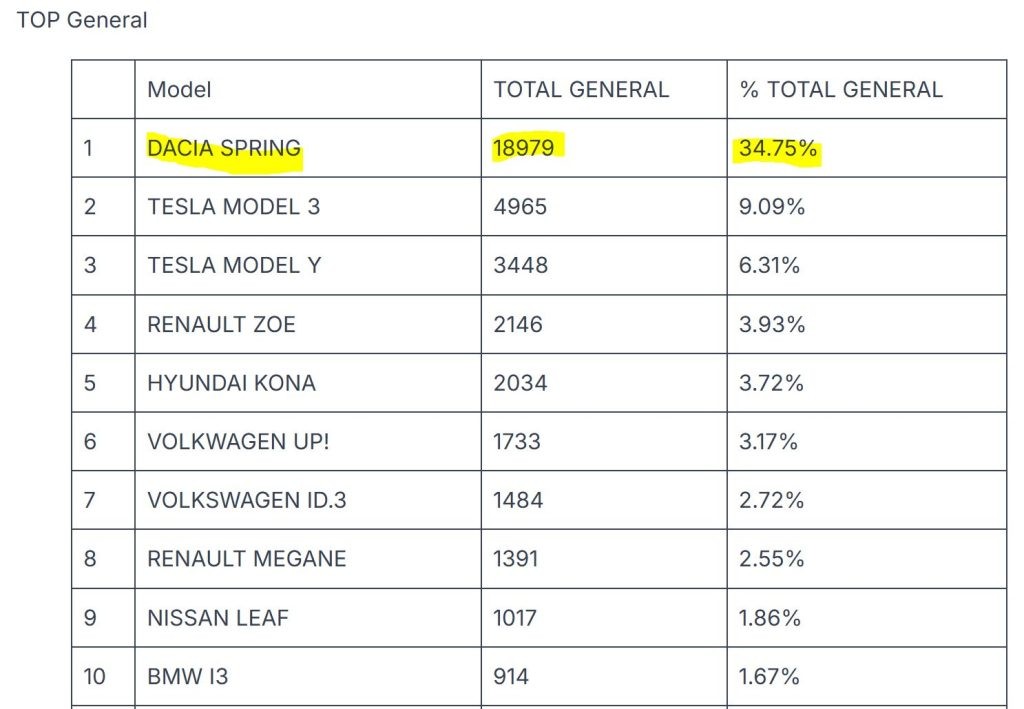Select the highlighted 34.75% percentage cell
Image resolution: width=1024 pixels, height=709 pixels.
coord(778,149)
